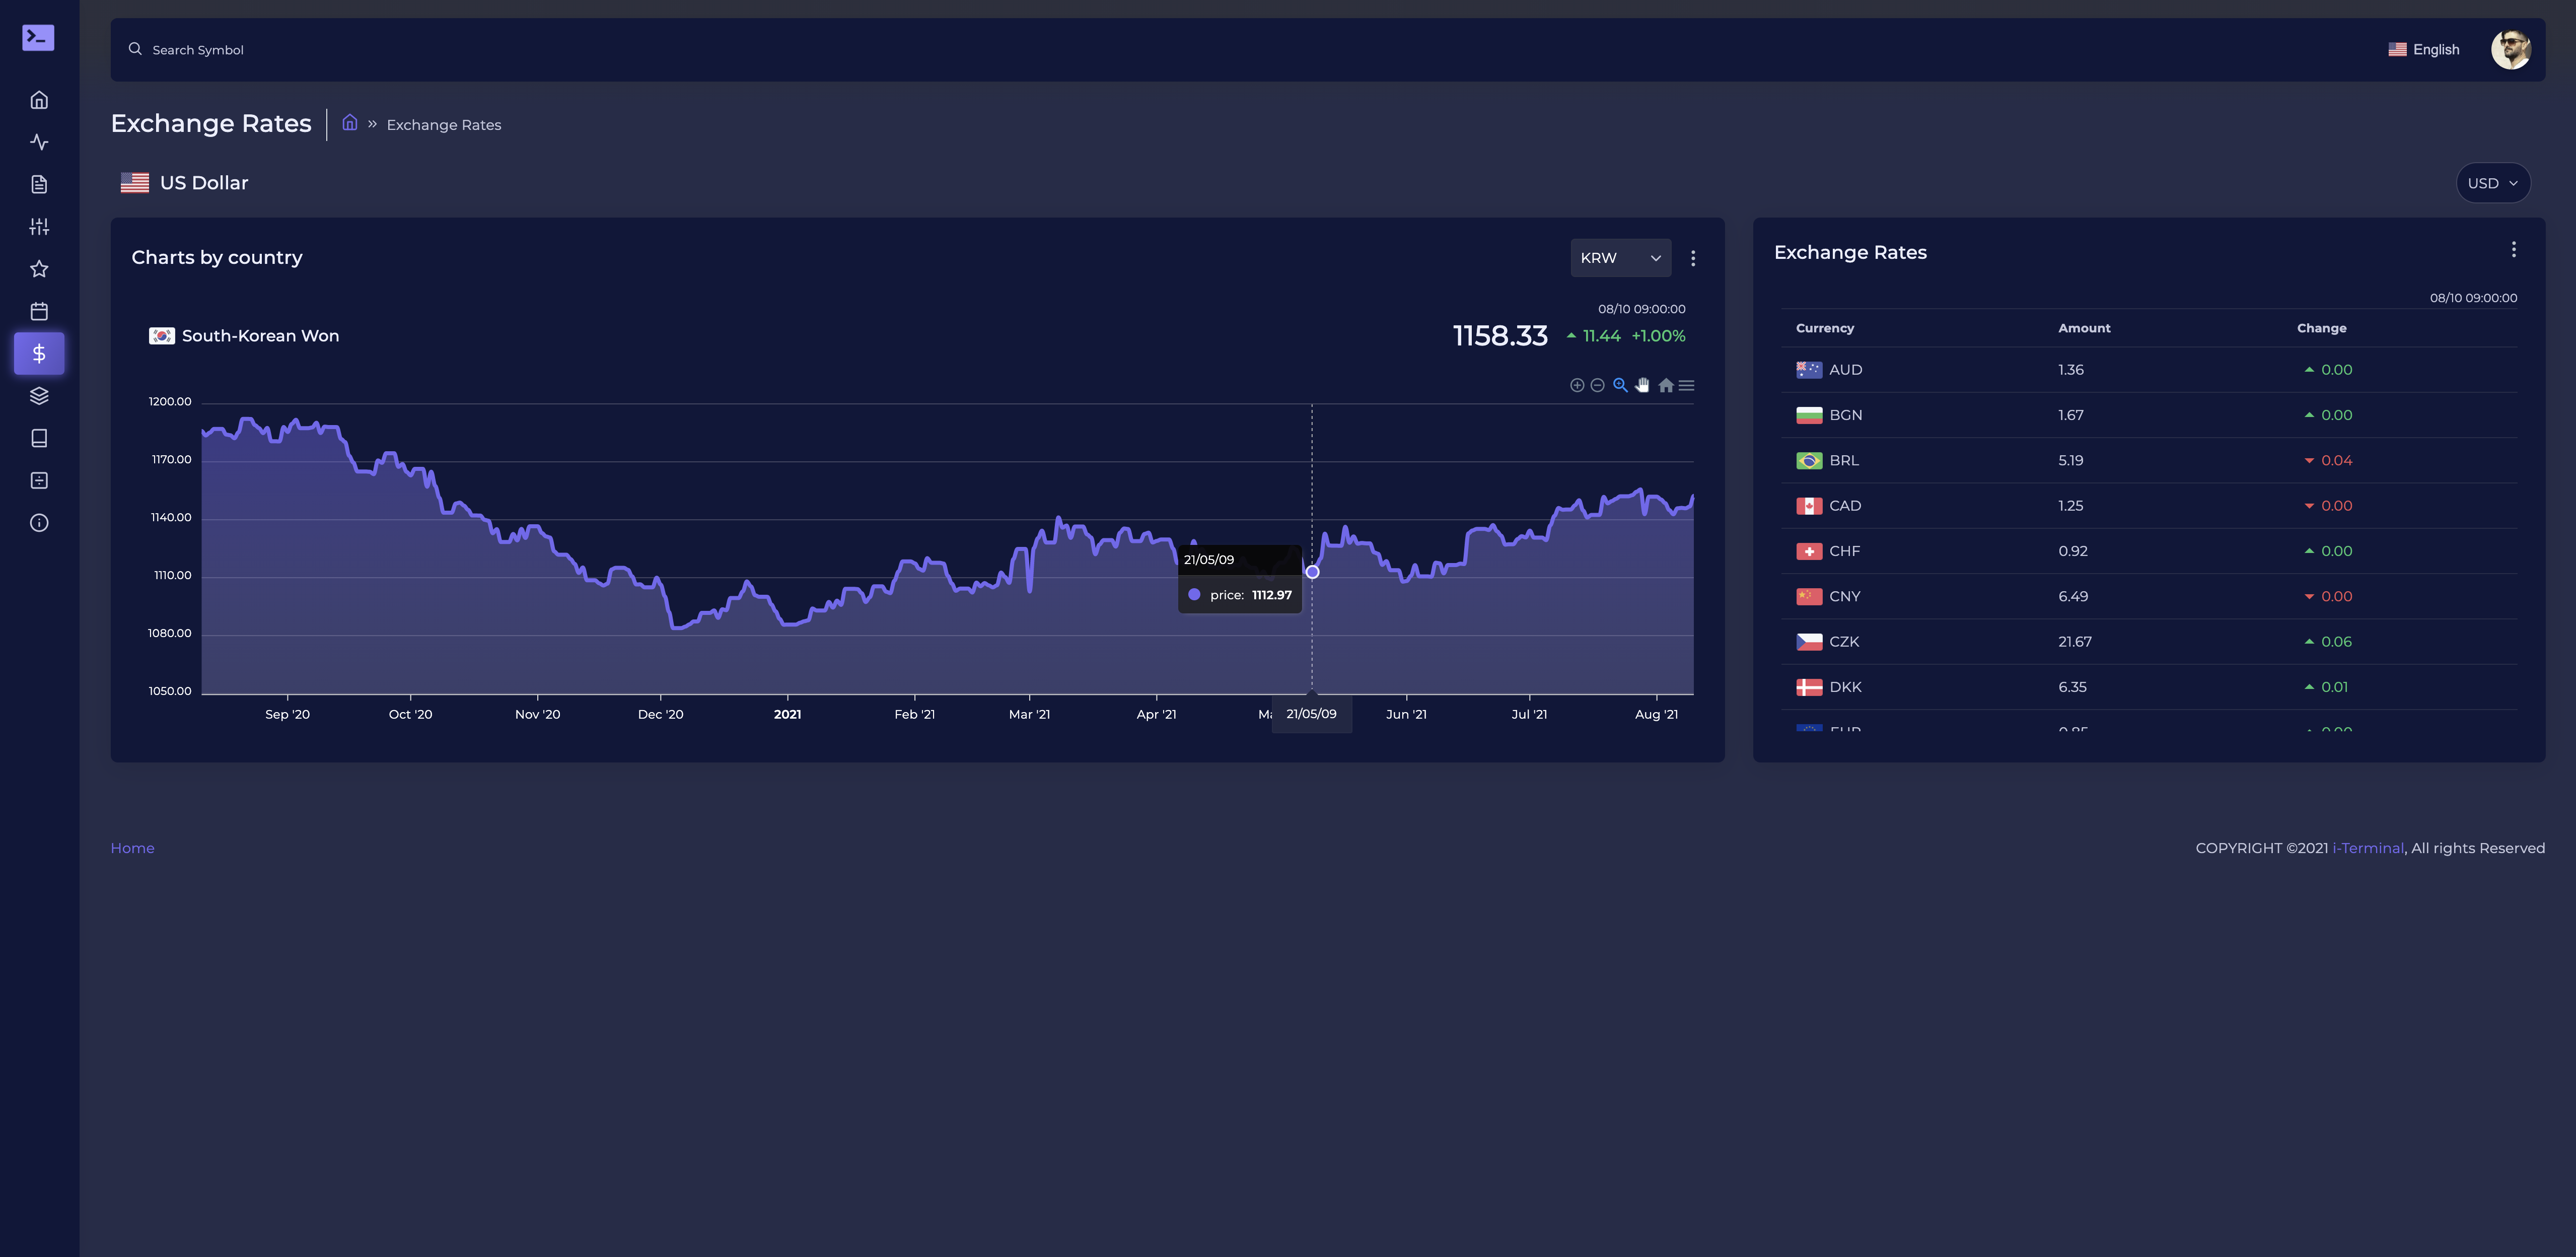2576x1257 pixels.
Task: Open the sidebar activity pulse icon
Action: 39,142
